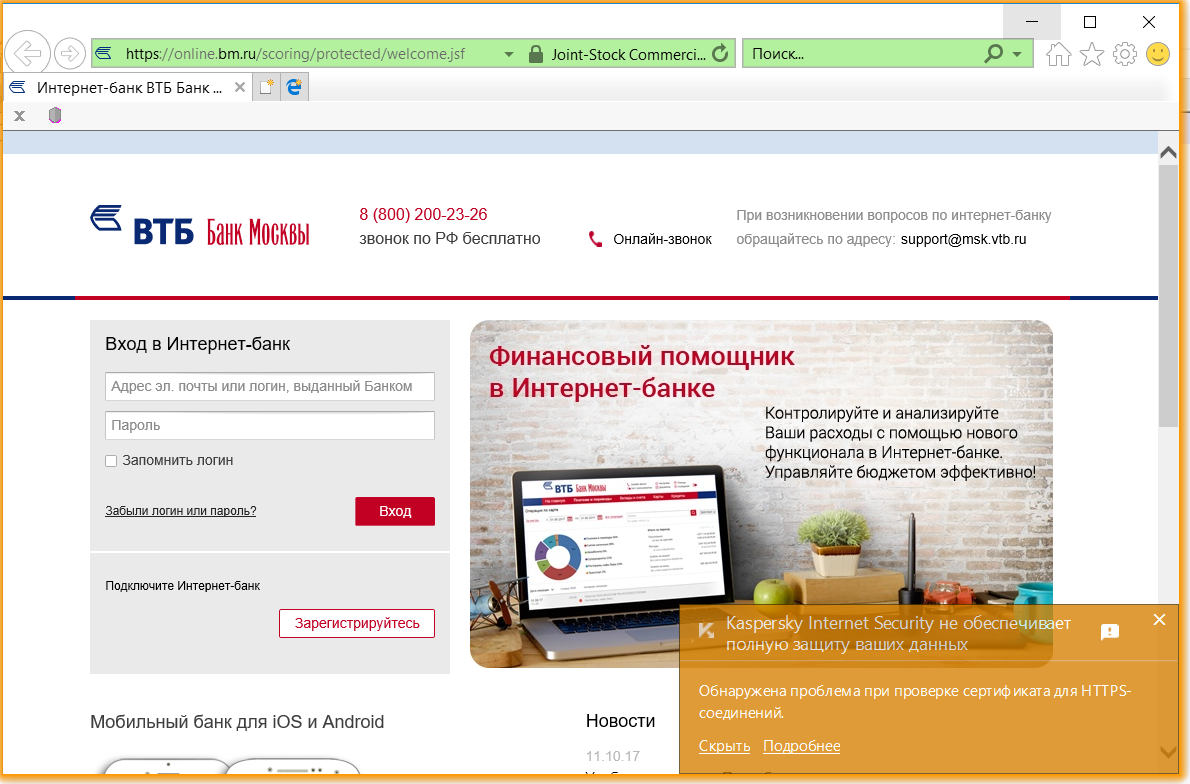This screenshot has width=1190, height=784.
Task: Click the news date 11.10.17
Action: [x=612, y=756]
